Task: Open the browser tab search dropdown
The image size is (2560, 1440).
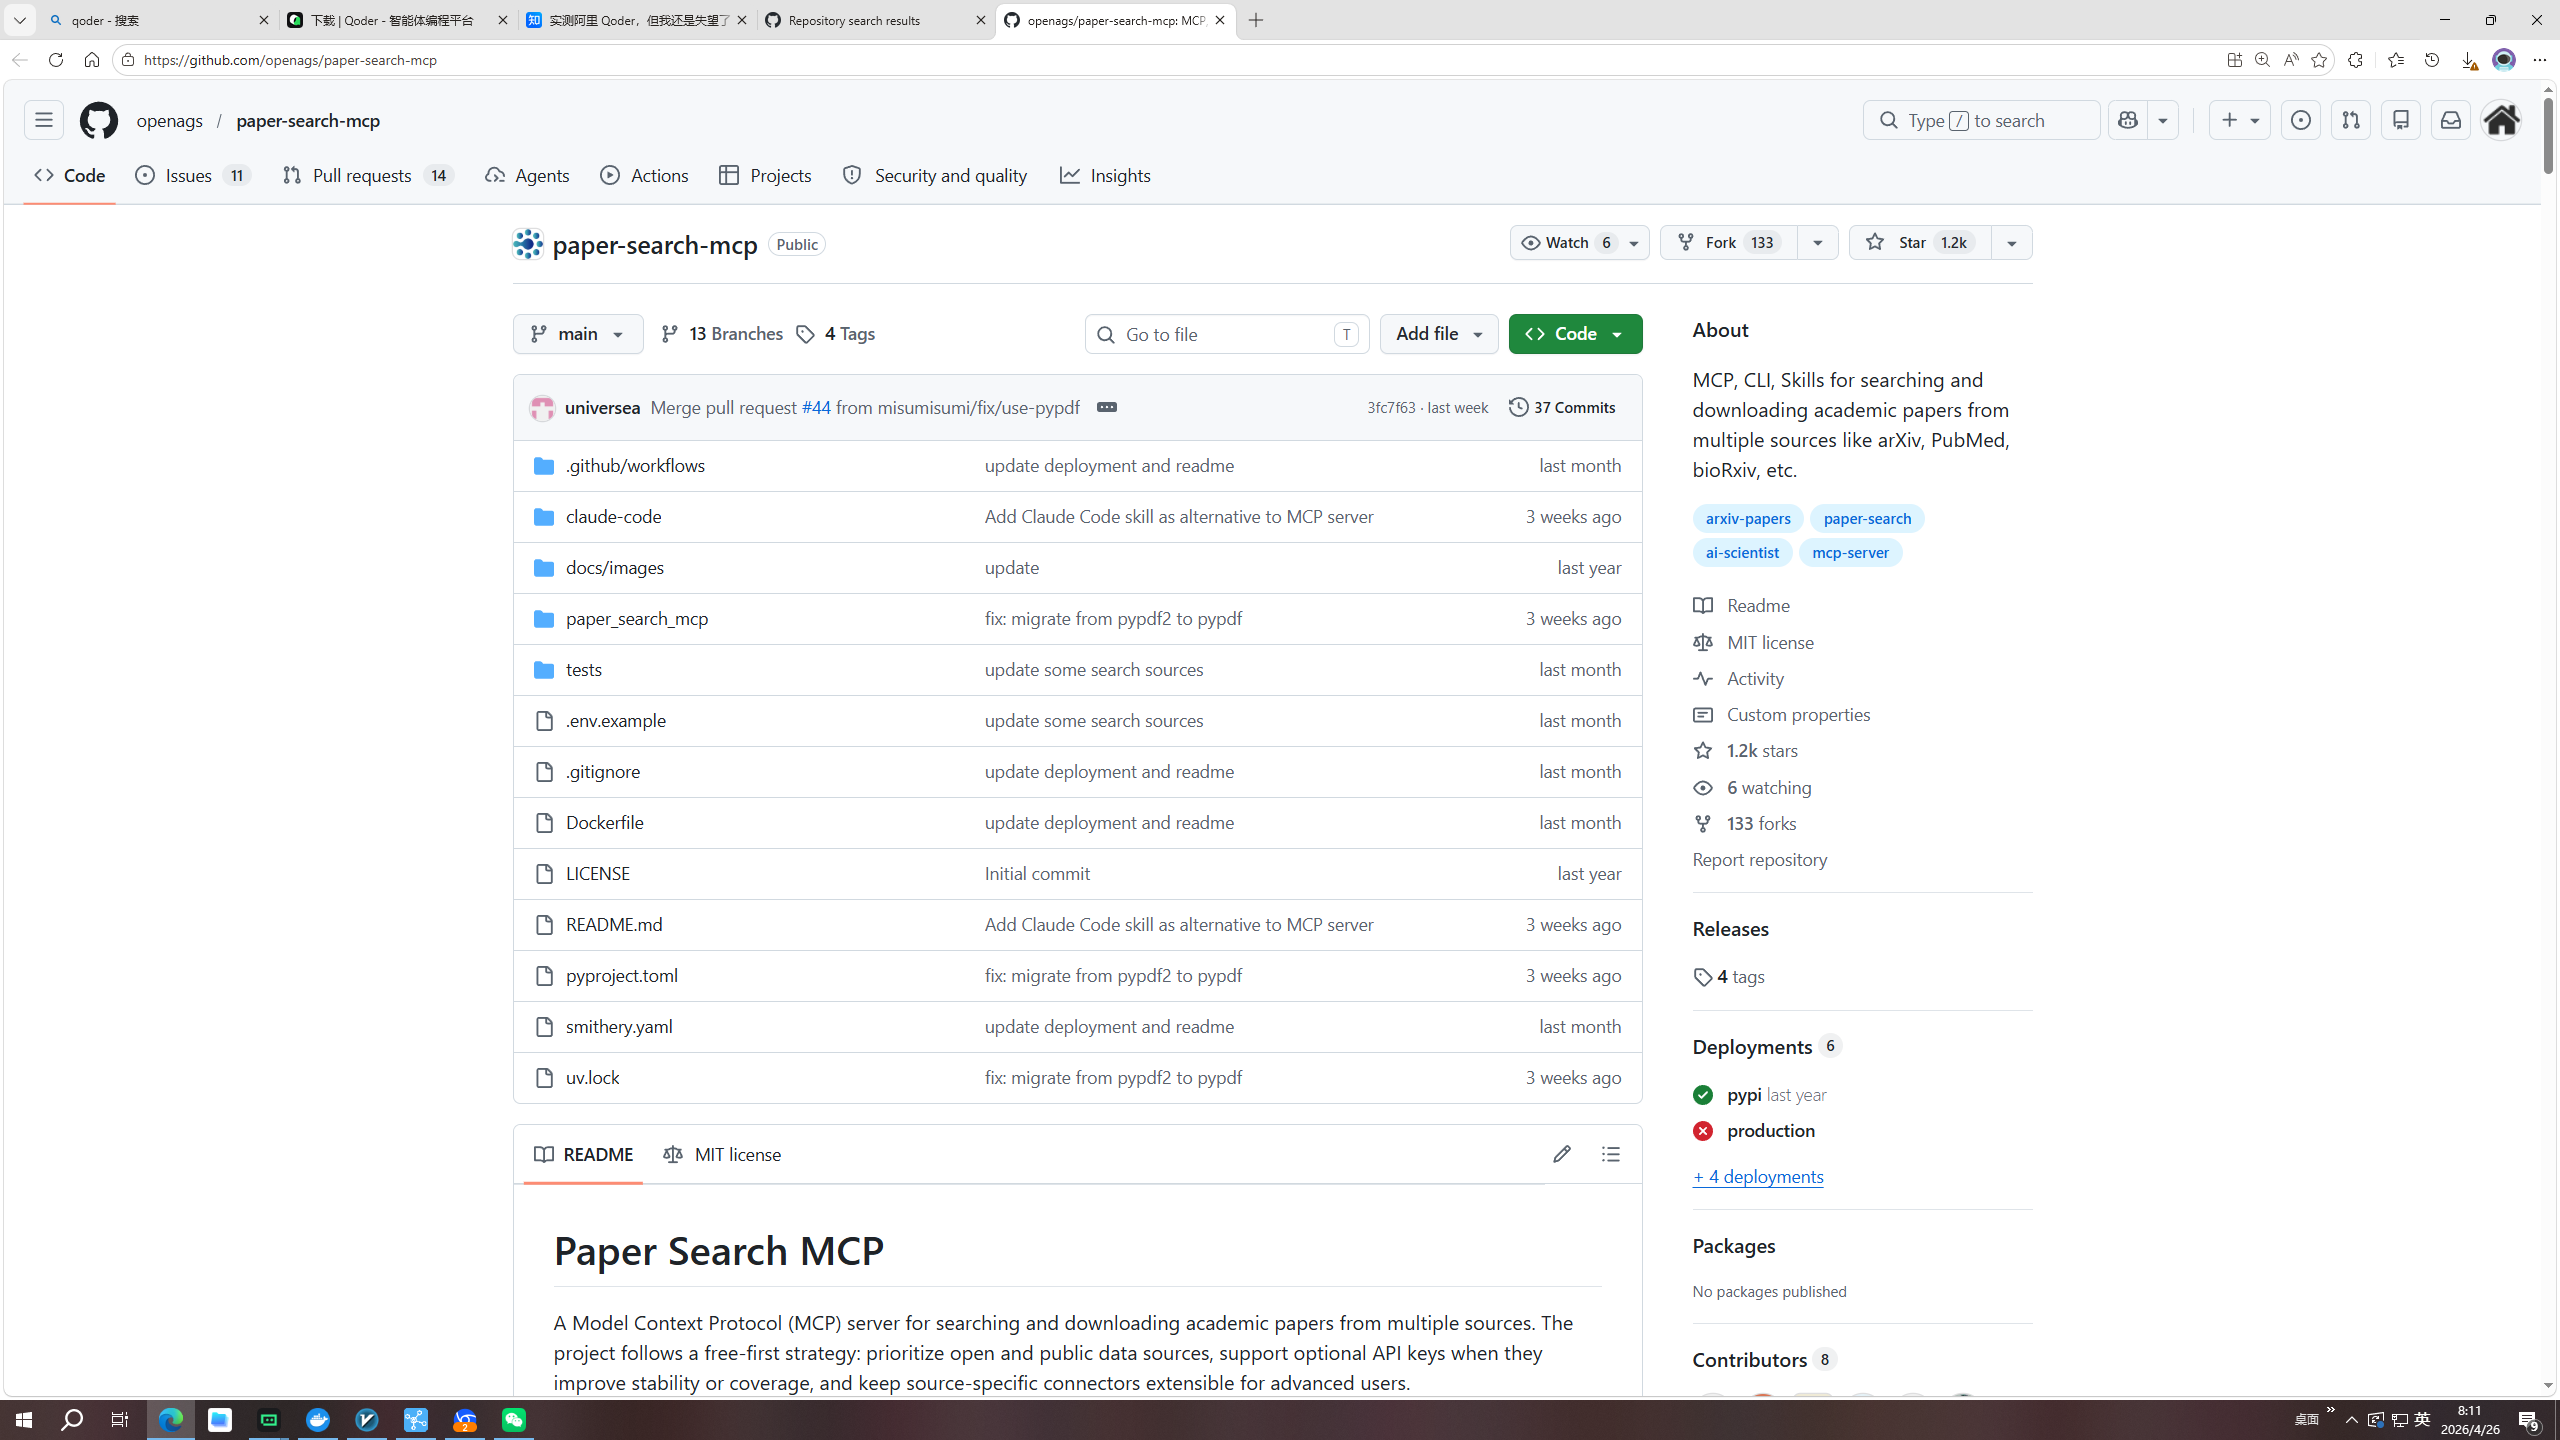Action: [19, 20]
